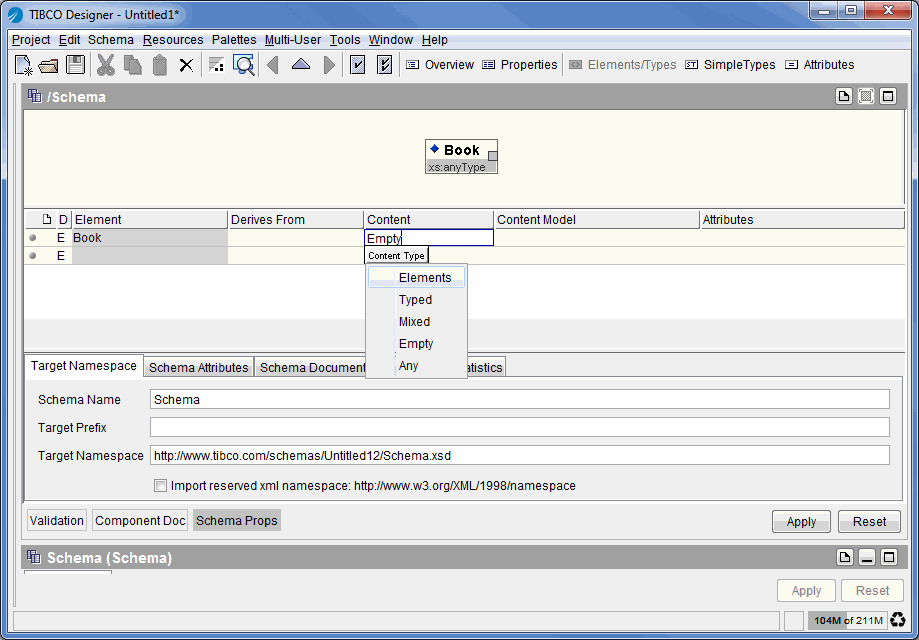
Task: Select Elements from Content Type dropdown
Action: 424,278
